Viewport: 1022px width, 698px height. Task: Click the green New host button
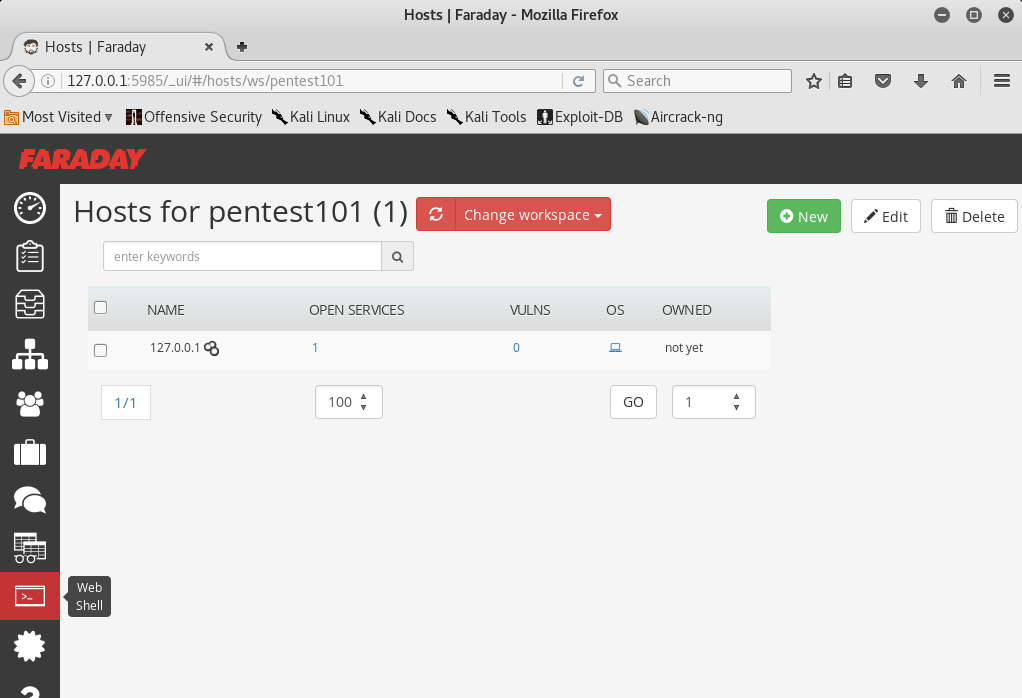pos(804,216)
